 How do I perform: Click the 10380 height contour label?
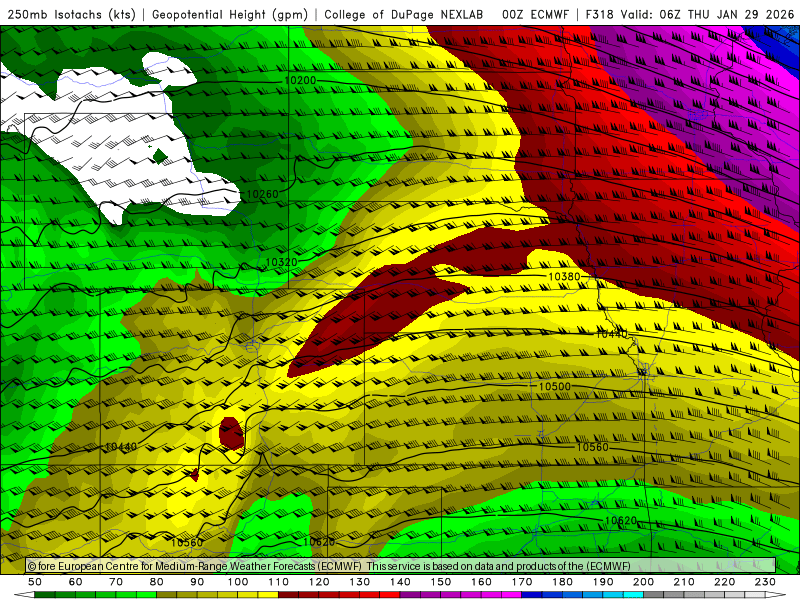click(x=564, y=276)
